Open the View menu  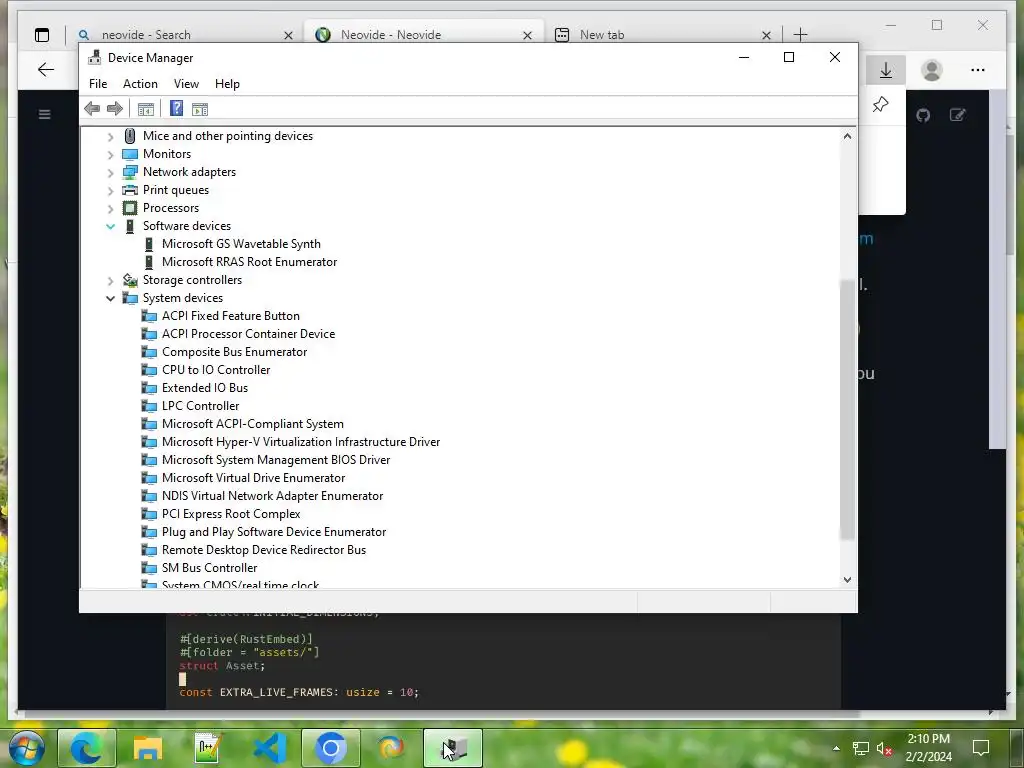click(x=186, y=84)
